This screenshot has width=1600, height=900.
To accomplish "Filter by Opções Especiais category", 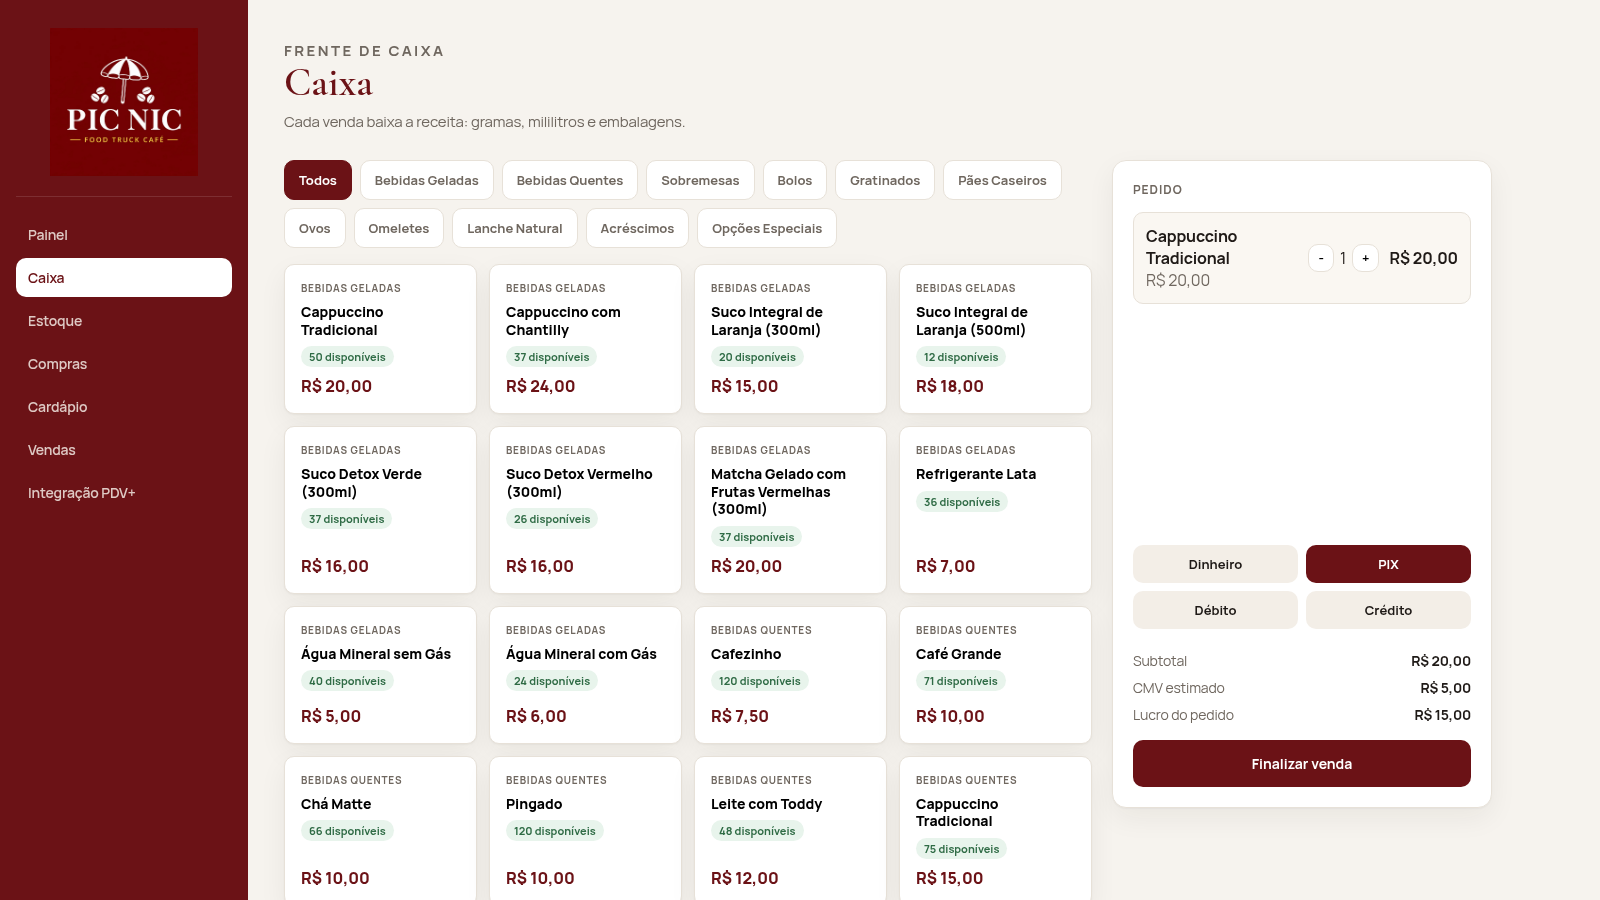I will [x=767, y=228].
